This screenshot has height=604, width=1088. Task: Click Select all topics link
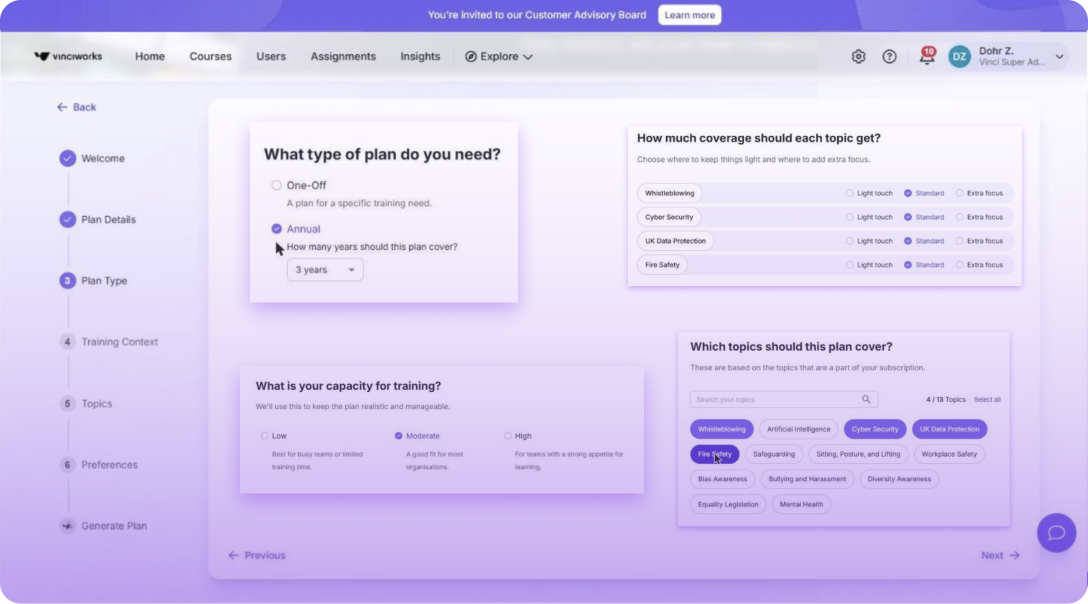click(x=987, y=400)
